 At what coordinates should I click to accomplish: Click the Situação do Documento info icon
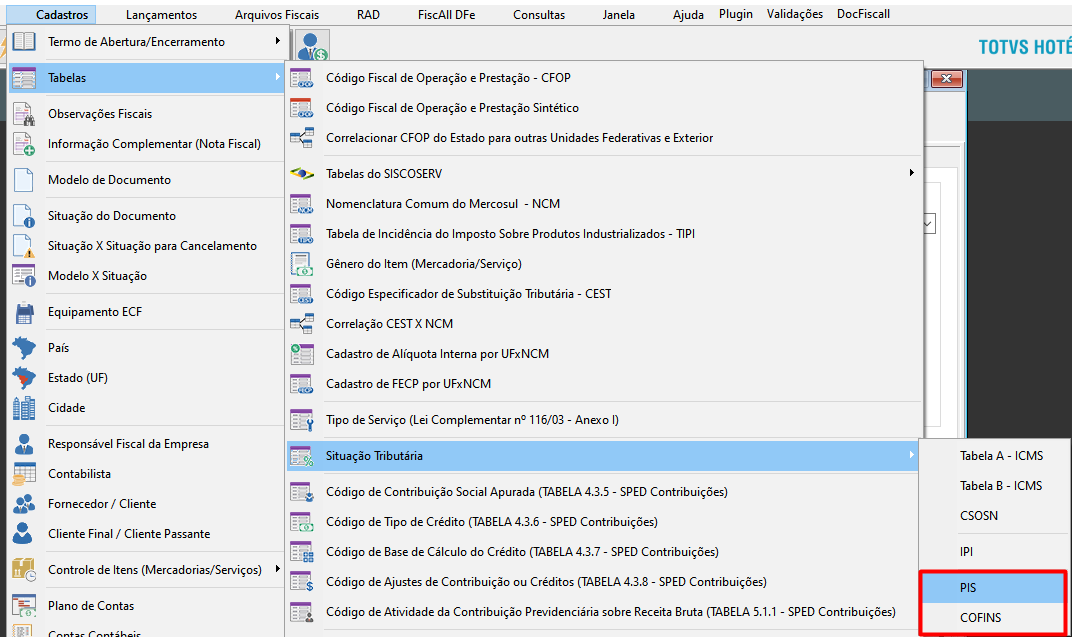(x=24, y=216)
